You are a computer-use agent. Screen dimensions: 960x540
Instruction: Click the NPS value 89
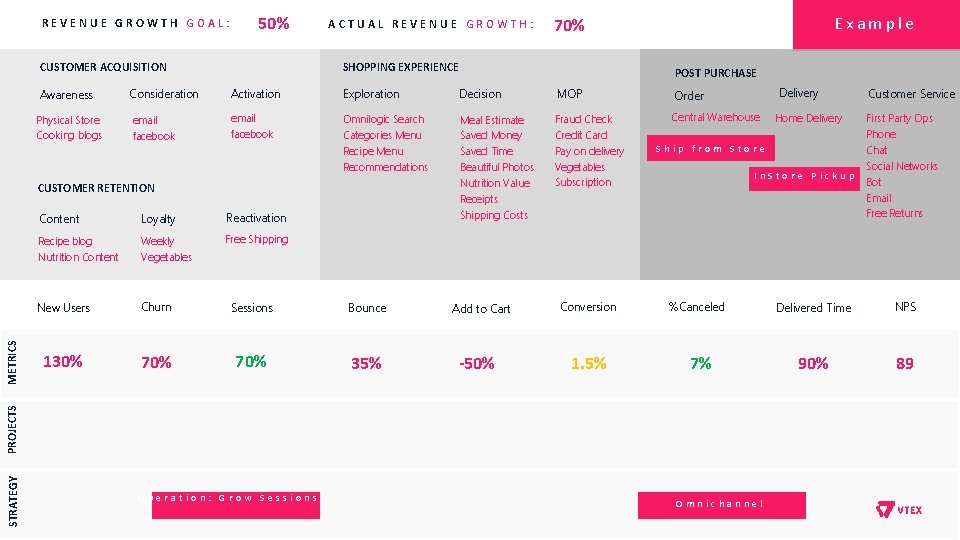pos(904,363)
